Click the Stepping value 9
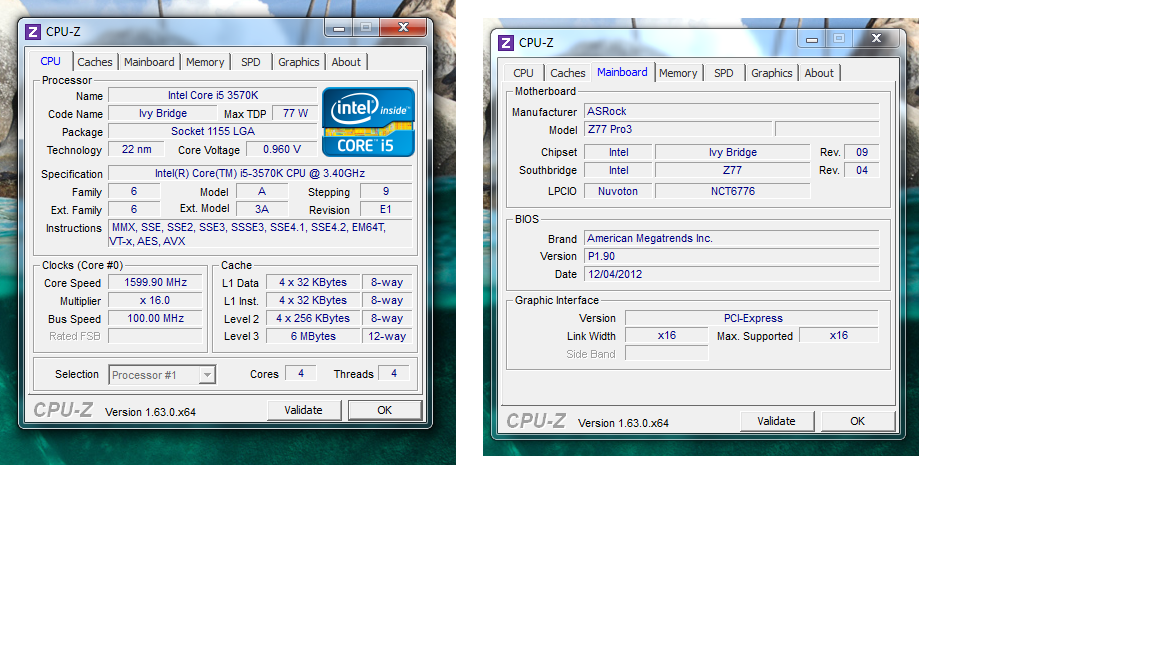Viewport: 1152px width, 648px height. point(386,191)
